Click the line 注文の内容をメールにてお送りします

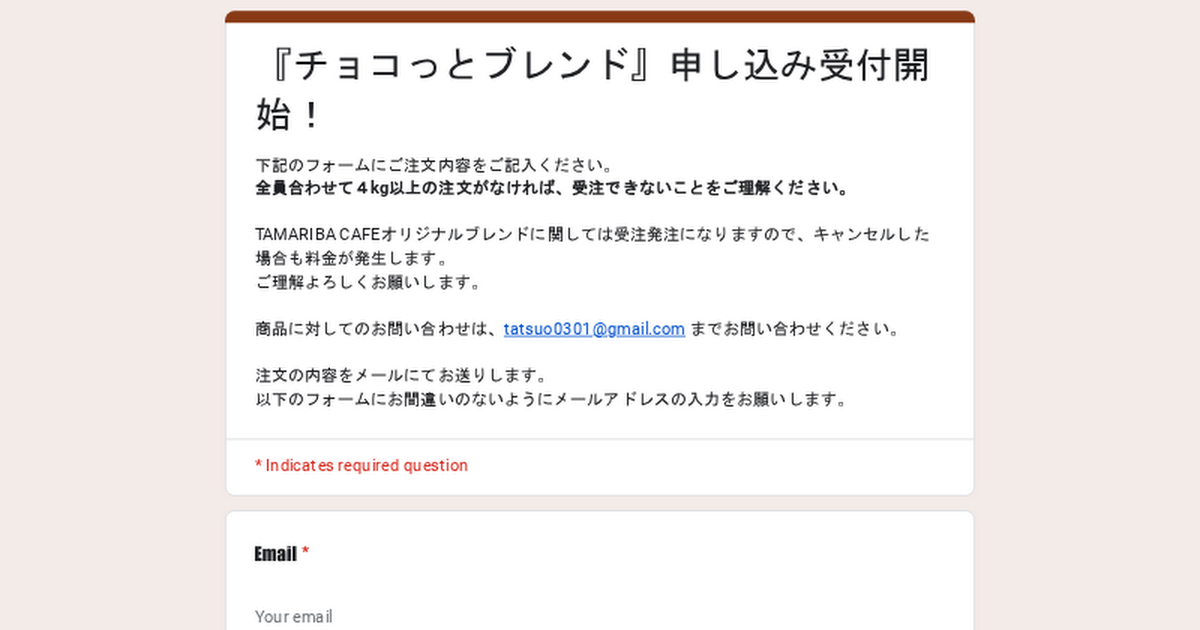pyautogui.click(x=400, y=376)
